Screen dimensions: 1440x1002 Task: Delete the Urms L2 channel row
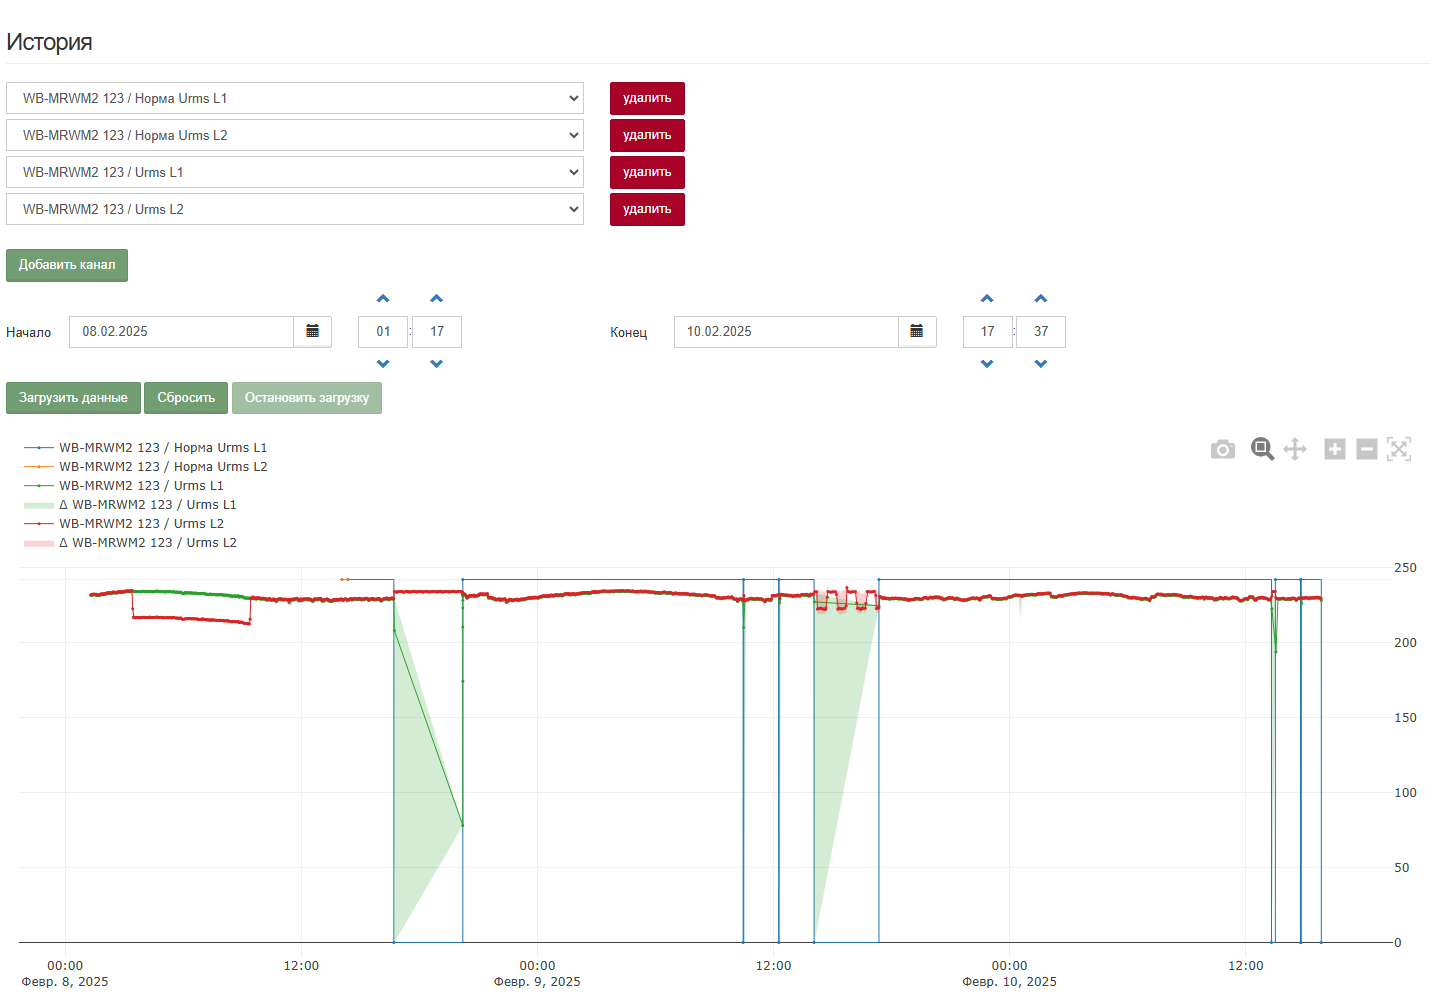pos(647,209)
